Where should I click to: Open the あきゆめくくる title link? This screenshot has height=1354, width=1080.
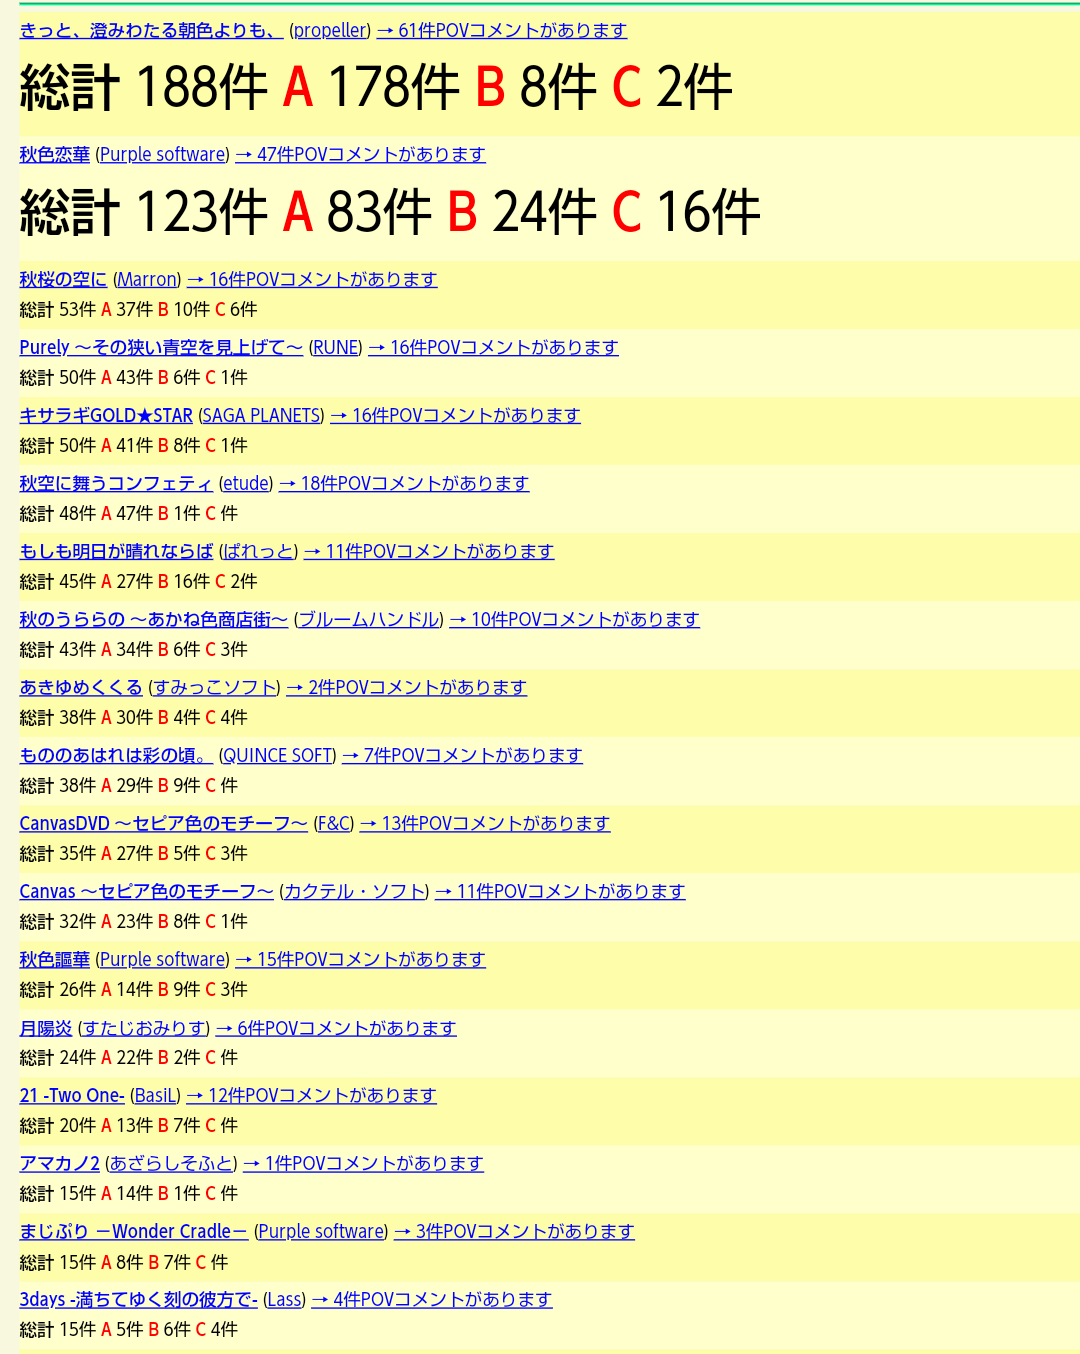pyautogui.click(x=81, y=688)
